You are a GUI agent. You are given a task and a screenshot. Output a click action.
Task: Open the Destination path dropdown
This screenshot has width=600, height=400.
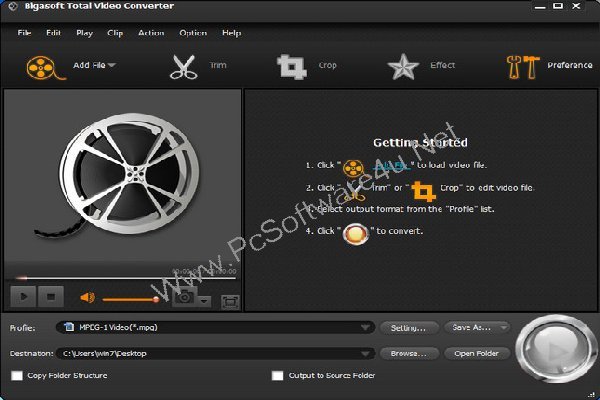[x=365, y=354]
